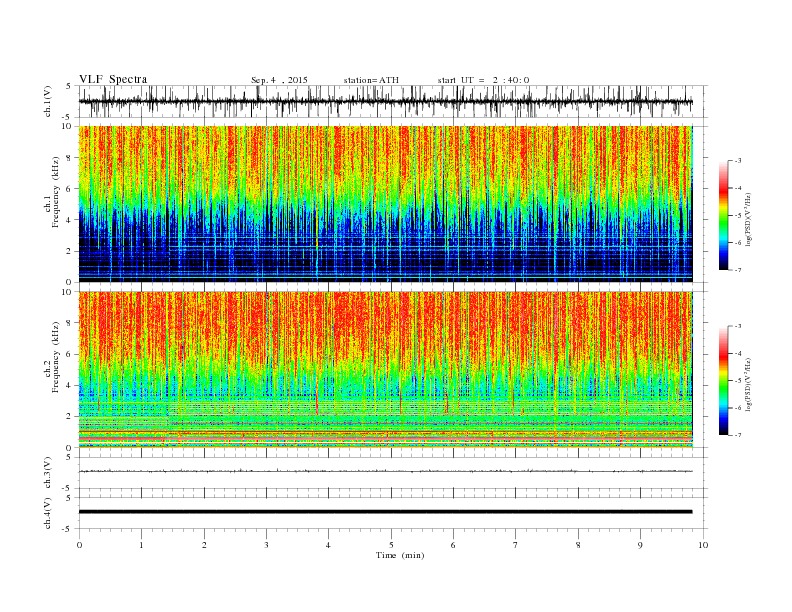Click the "6" kHz tick on ch.2 frequency axis

(x=70, y=354)
